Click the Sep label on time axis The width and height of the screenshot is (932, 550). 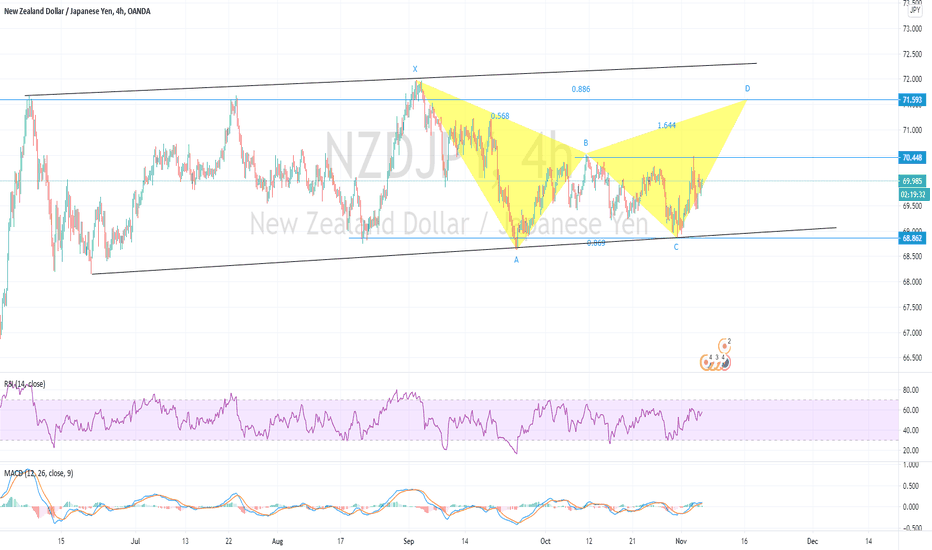(408, 541)
